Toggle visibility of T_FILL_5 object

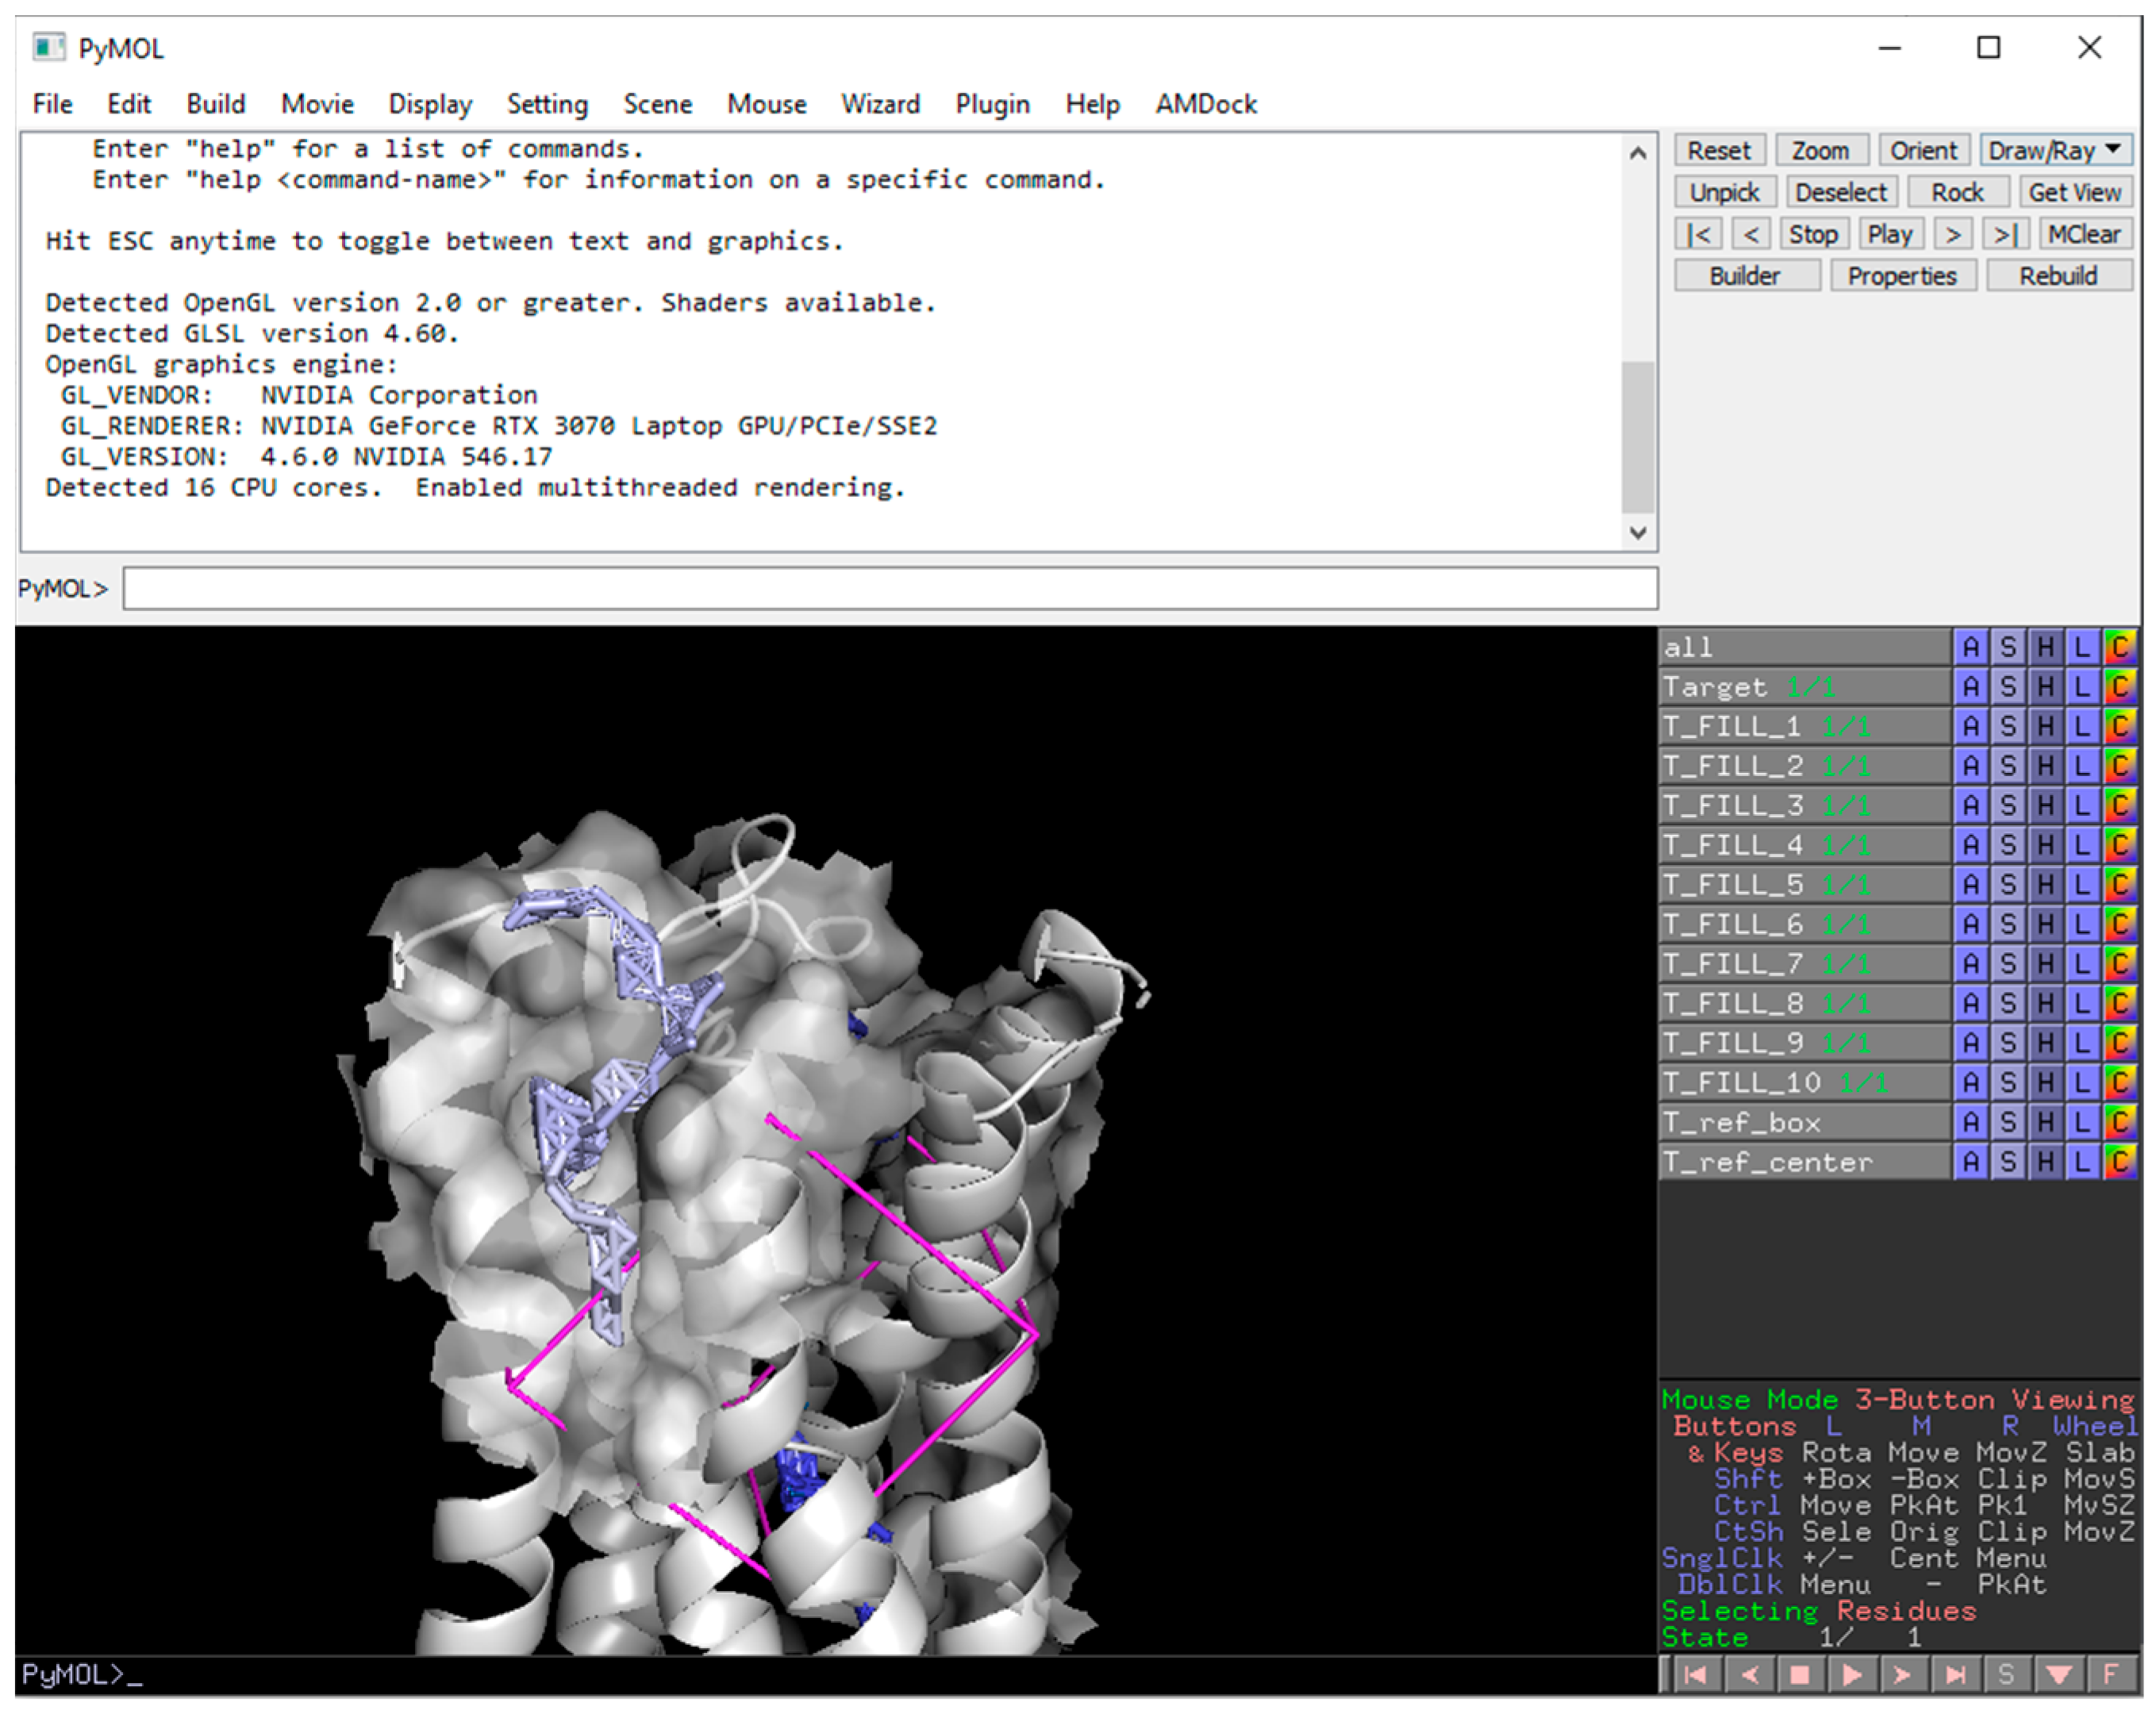(1805, 884)
